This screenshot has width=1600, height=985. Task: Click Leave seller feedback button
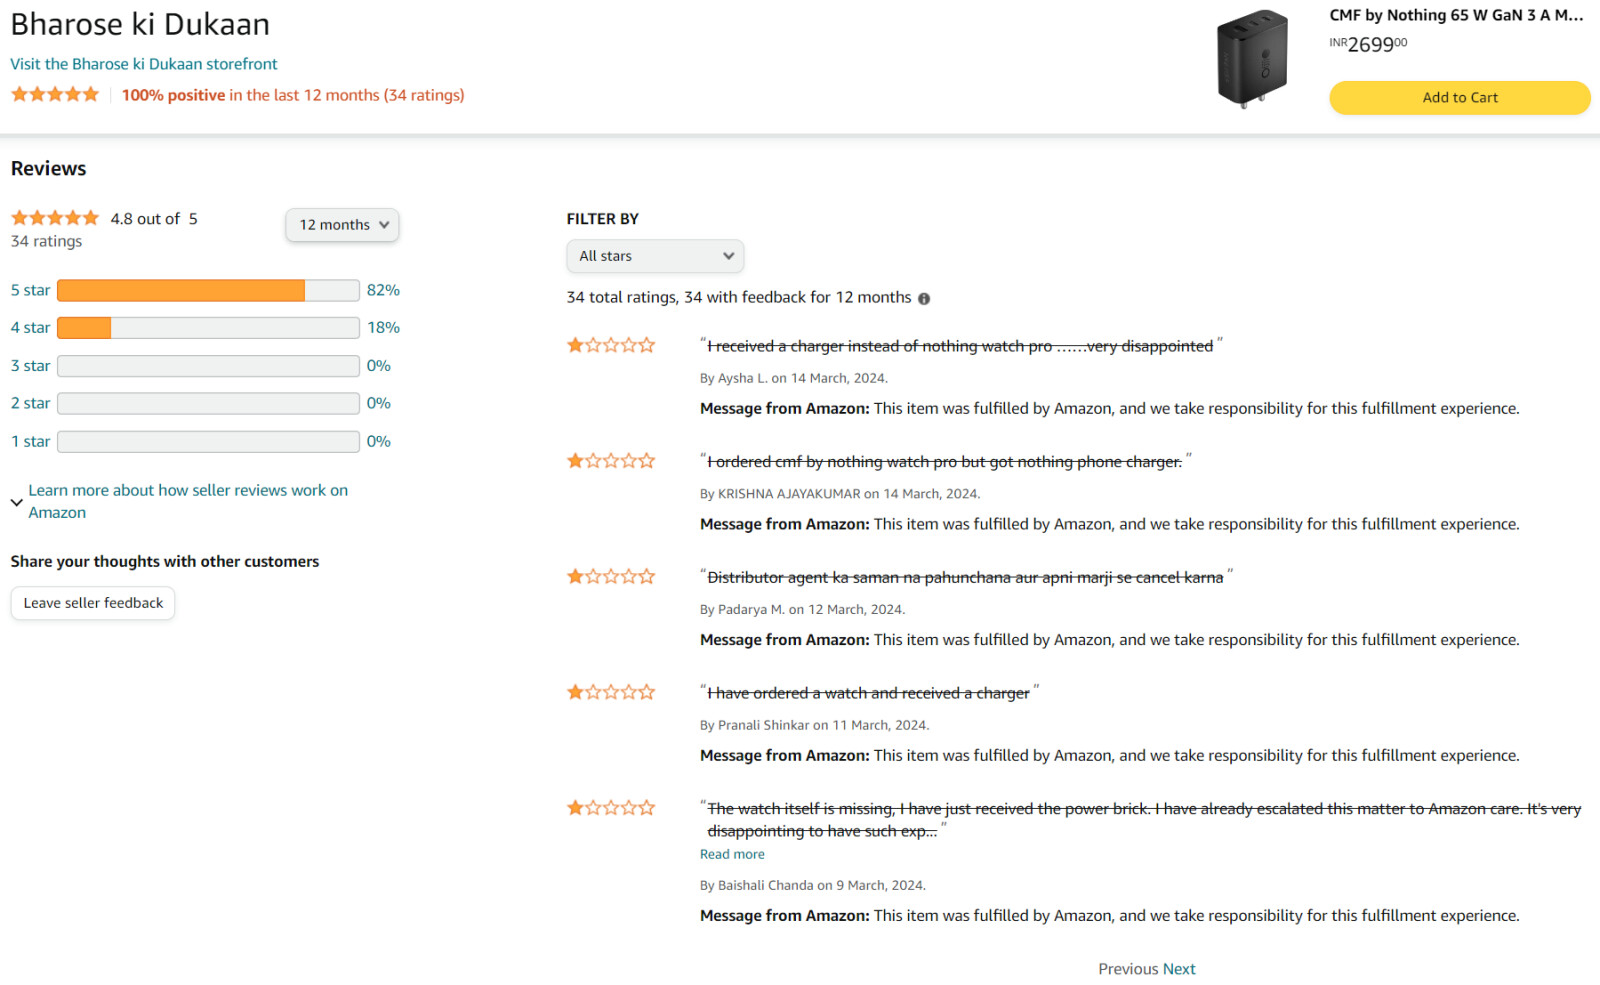(93, 603)
